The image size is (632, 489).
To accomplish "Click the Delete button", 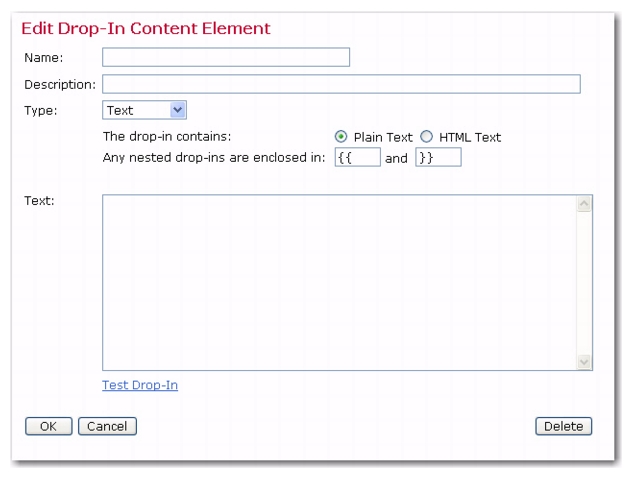I will click(563, 426).
